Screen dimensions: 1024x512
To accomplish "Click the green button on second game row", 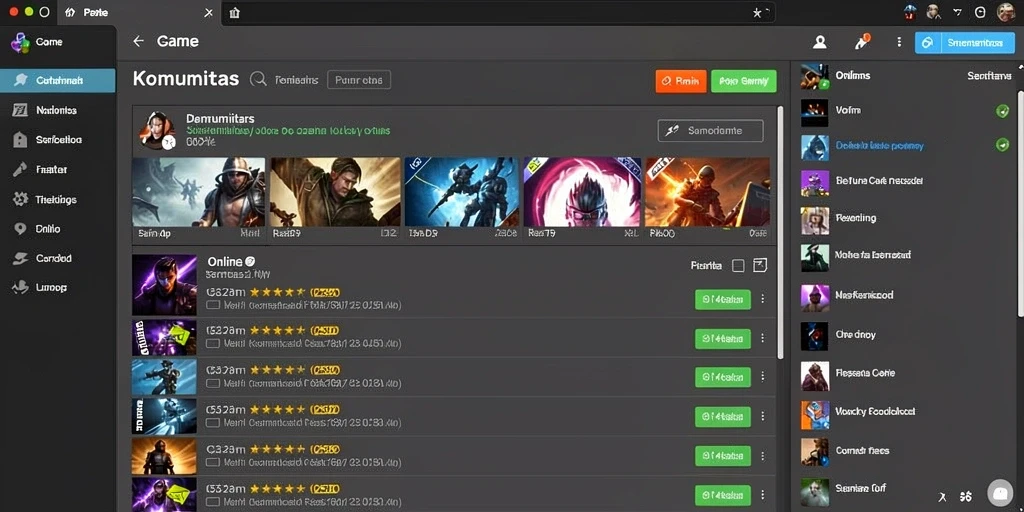I will coord(722,338).
